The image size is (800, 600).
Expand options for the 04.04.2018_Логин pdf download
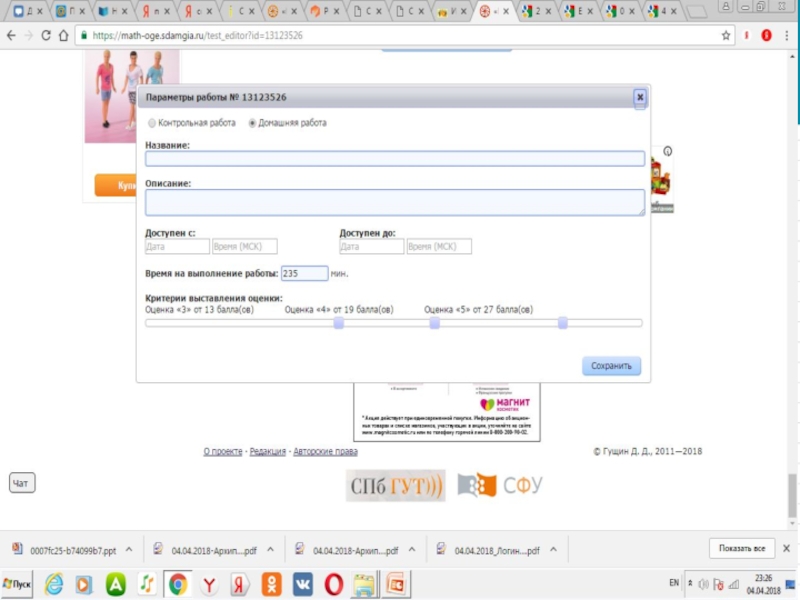553,550
